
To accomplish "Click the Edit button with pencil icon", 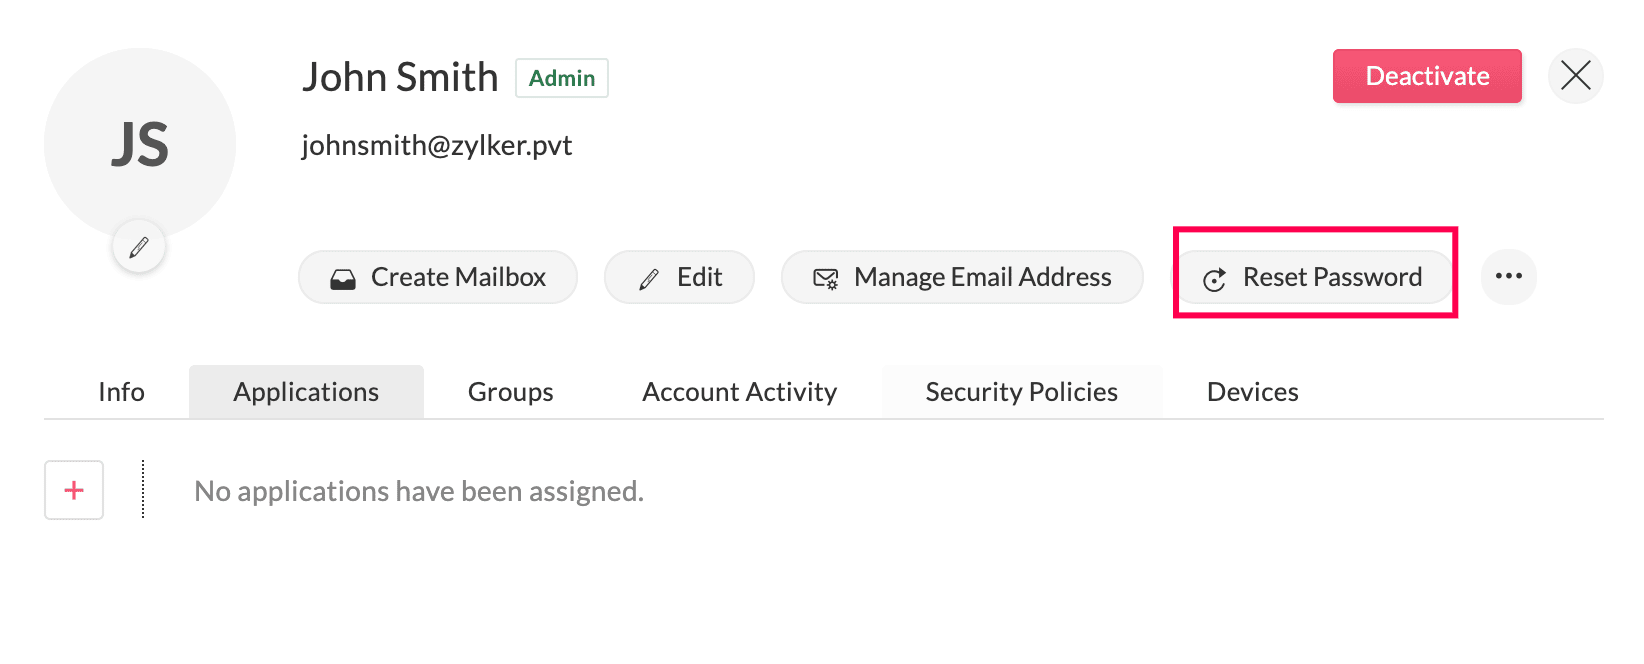I will 680,277.
